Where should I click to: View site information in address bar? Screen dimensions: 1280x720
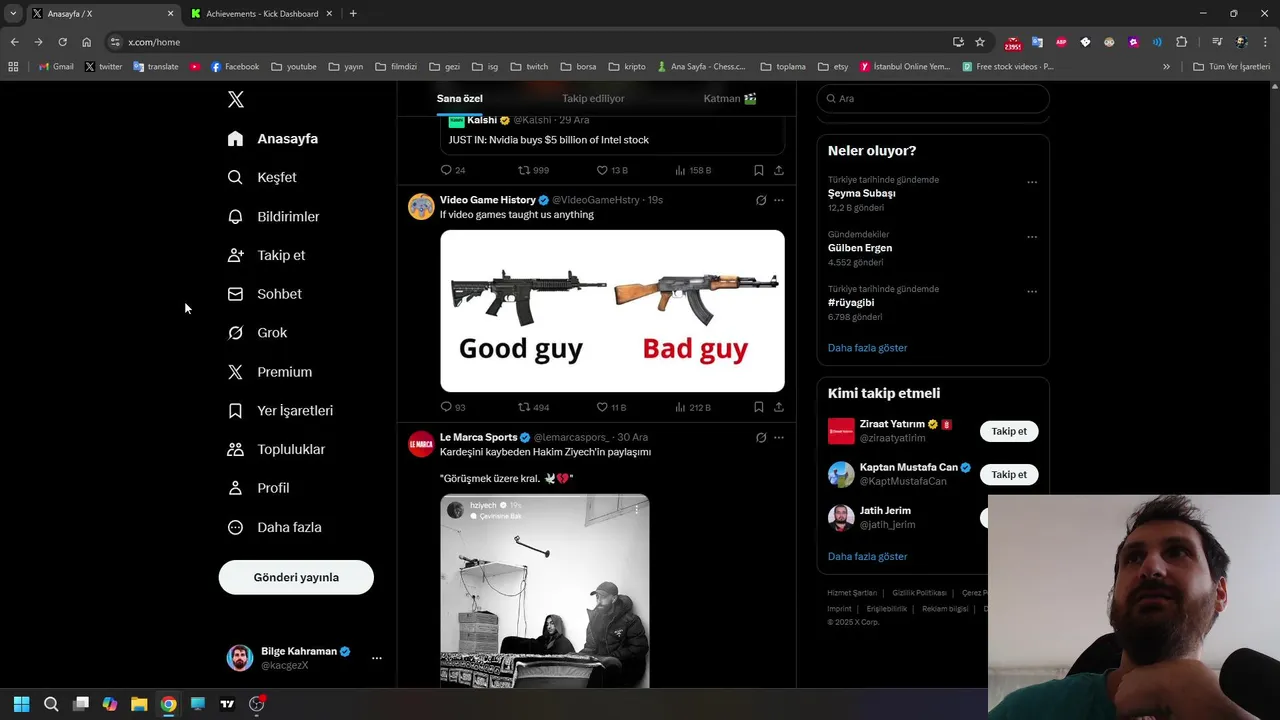(115, 42)
